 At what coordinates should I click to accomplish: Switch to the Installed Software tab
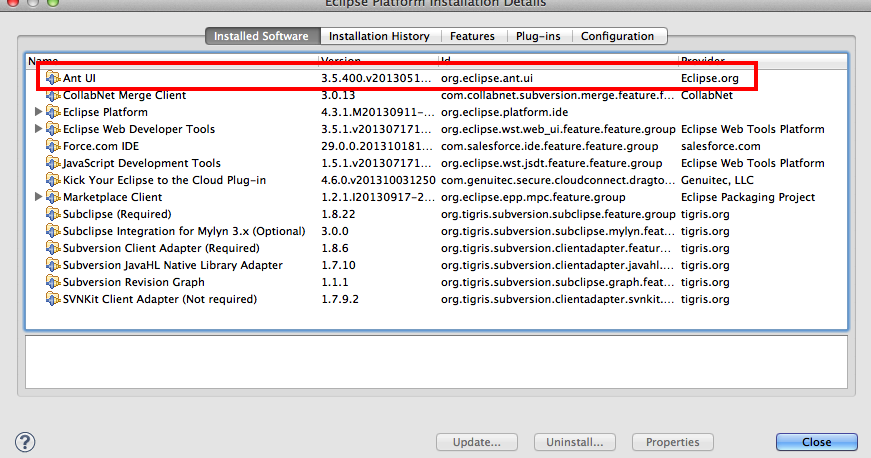[263, 36]
